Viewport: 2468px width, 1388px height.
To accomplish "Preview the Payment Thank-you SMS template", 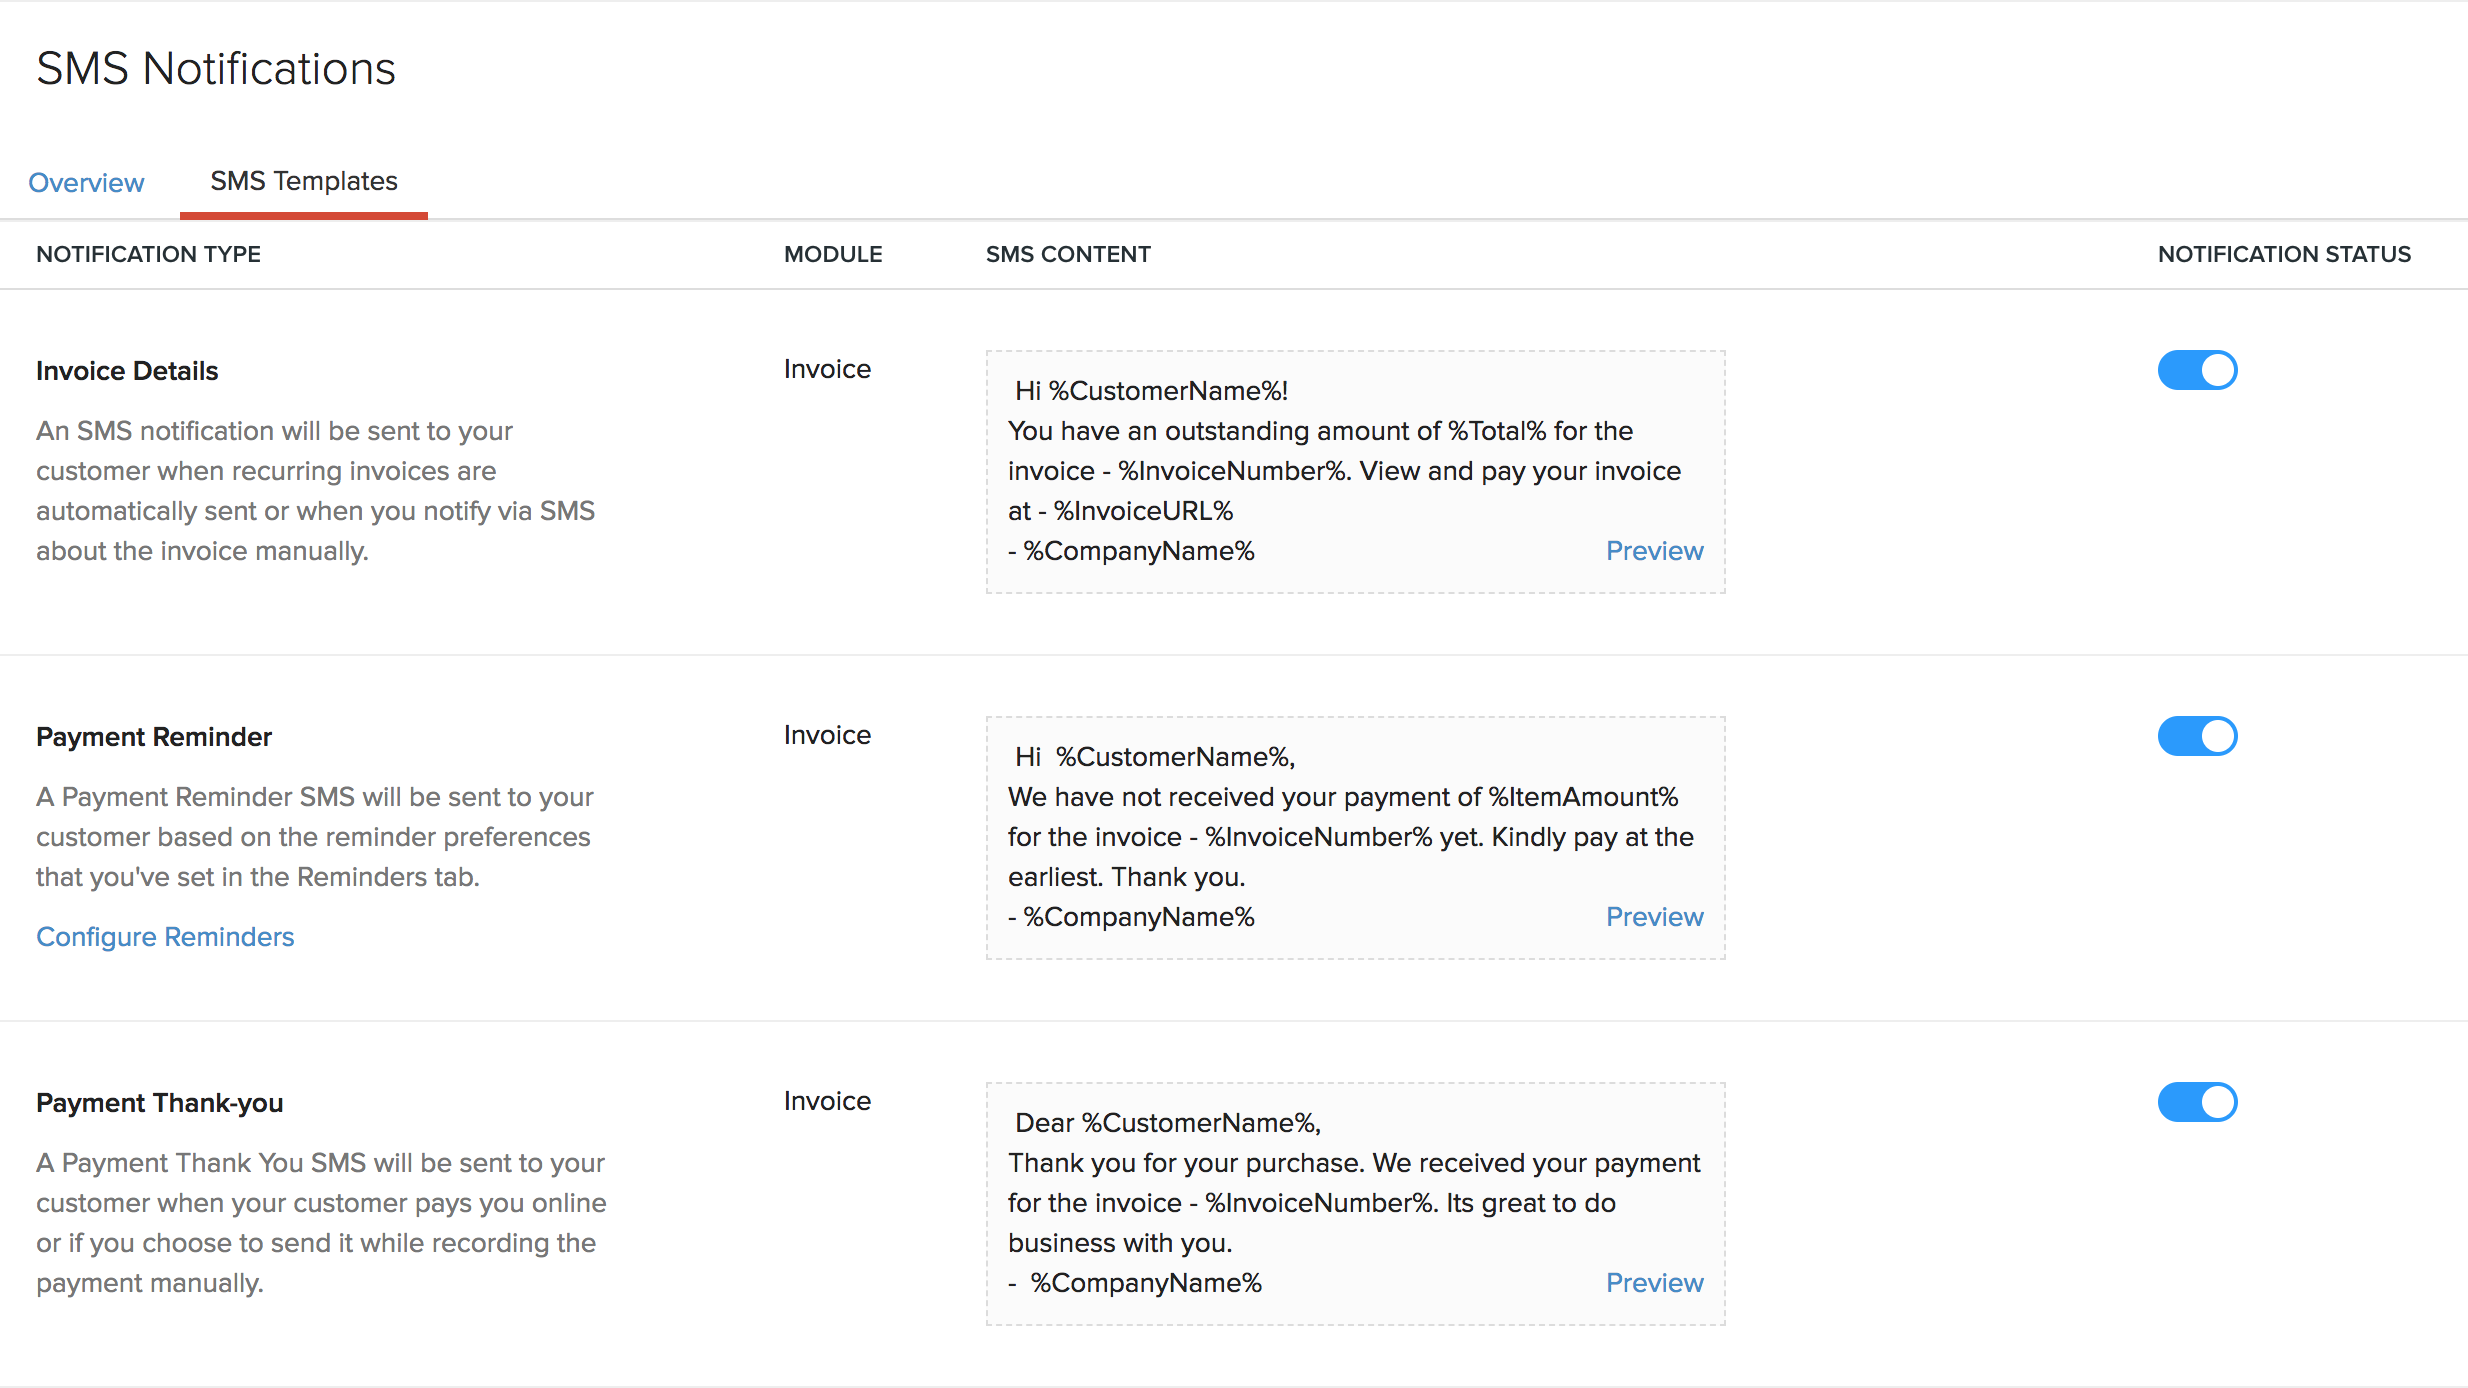I will click(1654, 1283).
